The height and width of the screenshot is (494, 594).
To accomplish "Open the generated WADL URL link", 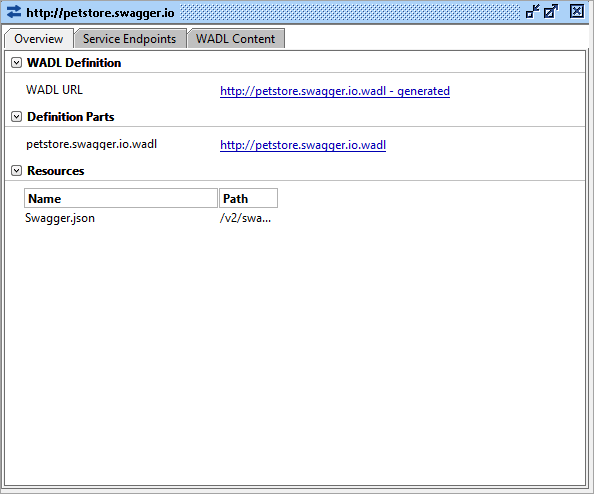I will point(335,91).
